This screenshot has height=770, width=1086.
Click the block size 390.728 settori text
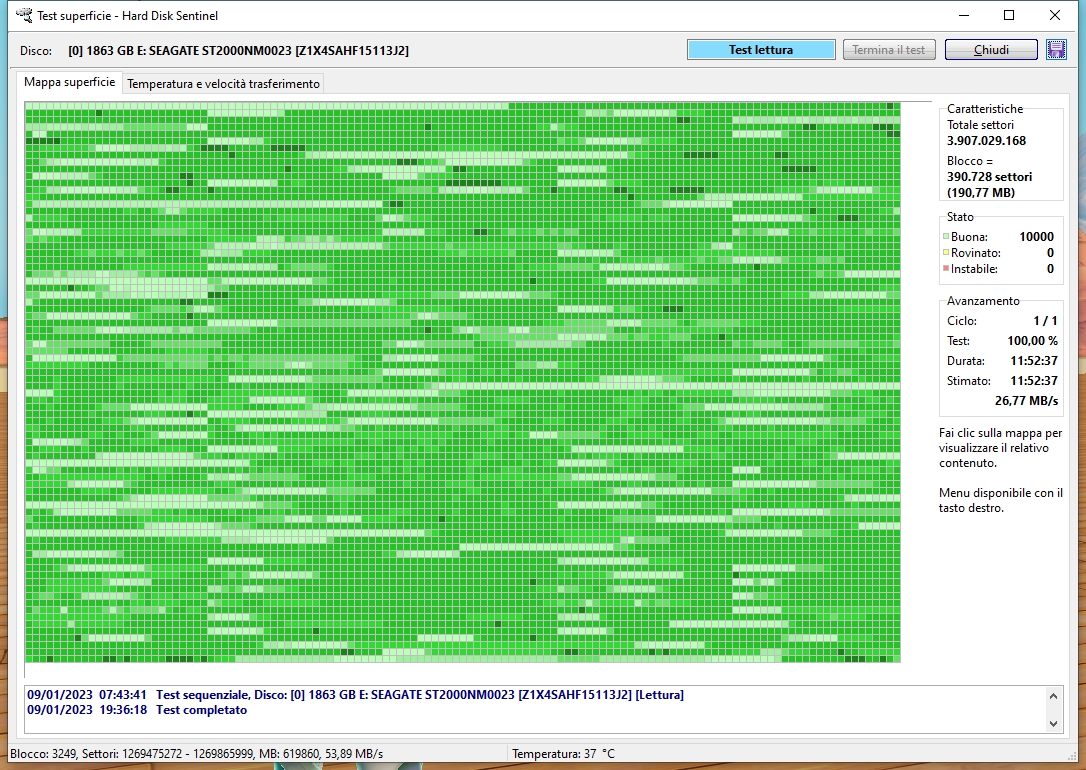pos(989,177)
